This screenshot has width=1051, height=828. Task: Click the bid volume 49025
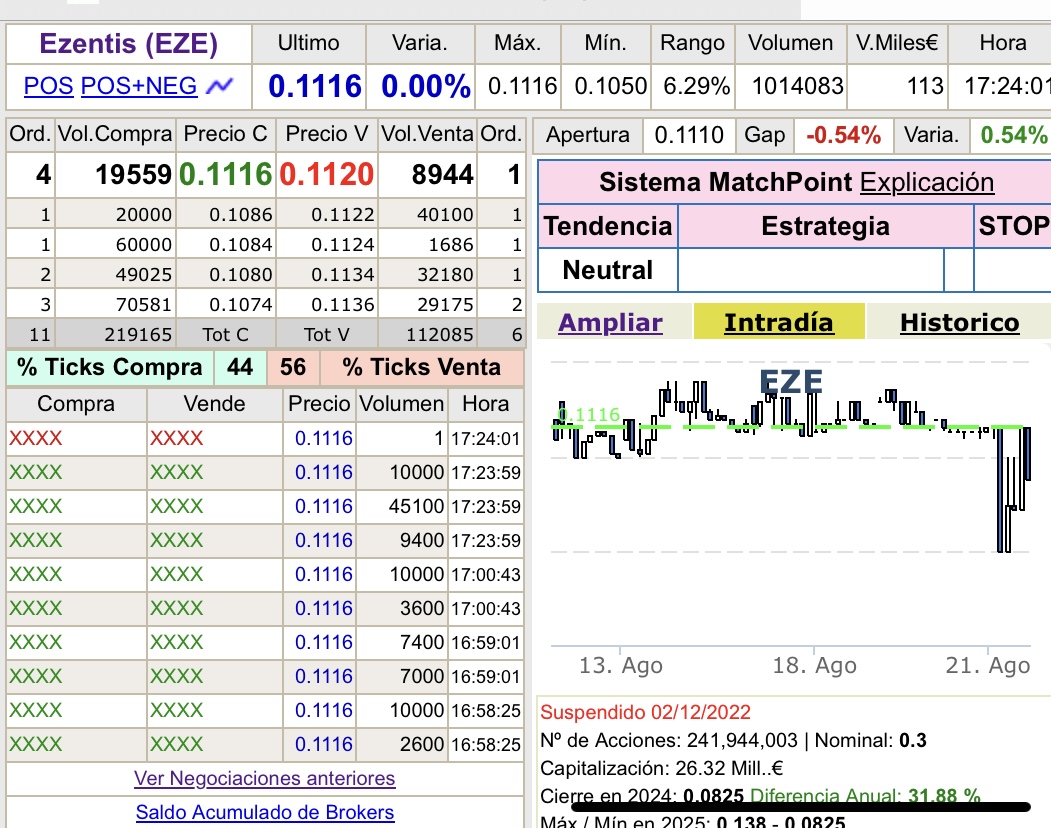click(143, 274)
